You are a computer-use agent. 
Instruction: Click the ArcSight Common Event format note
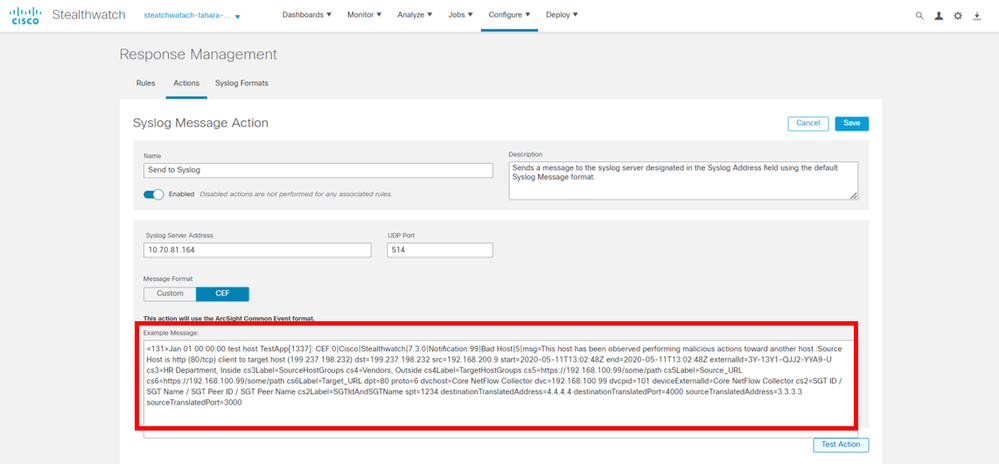point(229,318)
